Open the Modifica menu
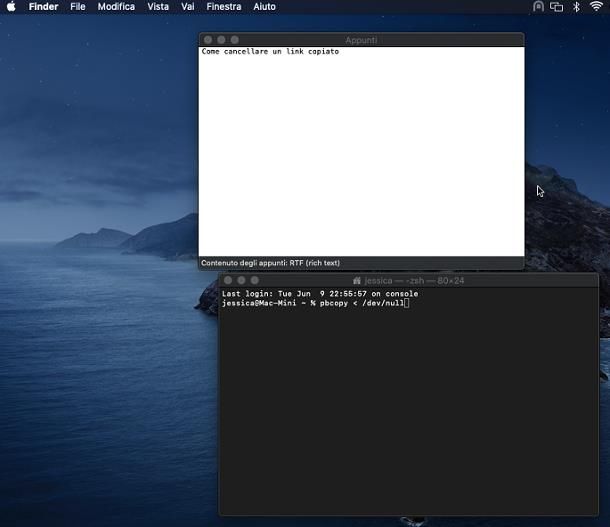Viewport: 610px width, 527px height. click(x=116, y=7)
